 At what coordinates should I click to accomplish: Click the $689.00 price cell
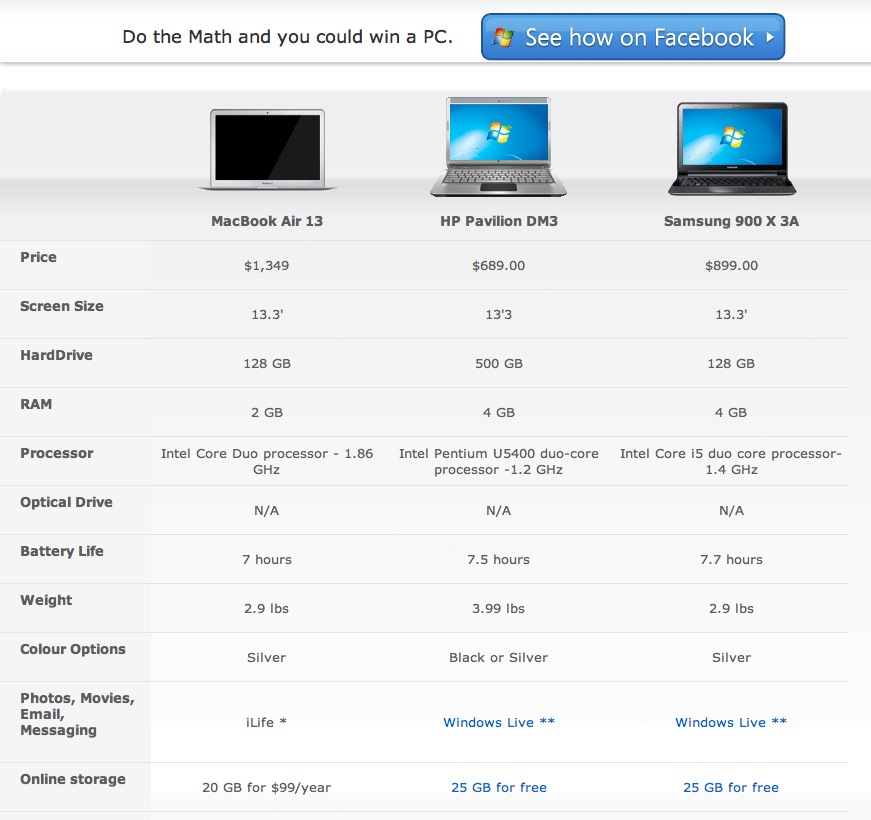[x=499, y=266]
